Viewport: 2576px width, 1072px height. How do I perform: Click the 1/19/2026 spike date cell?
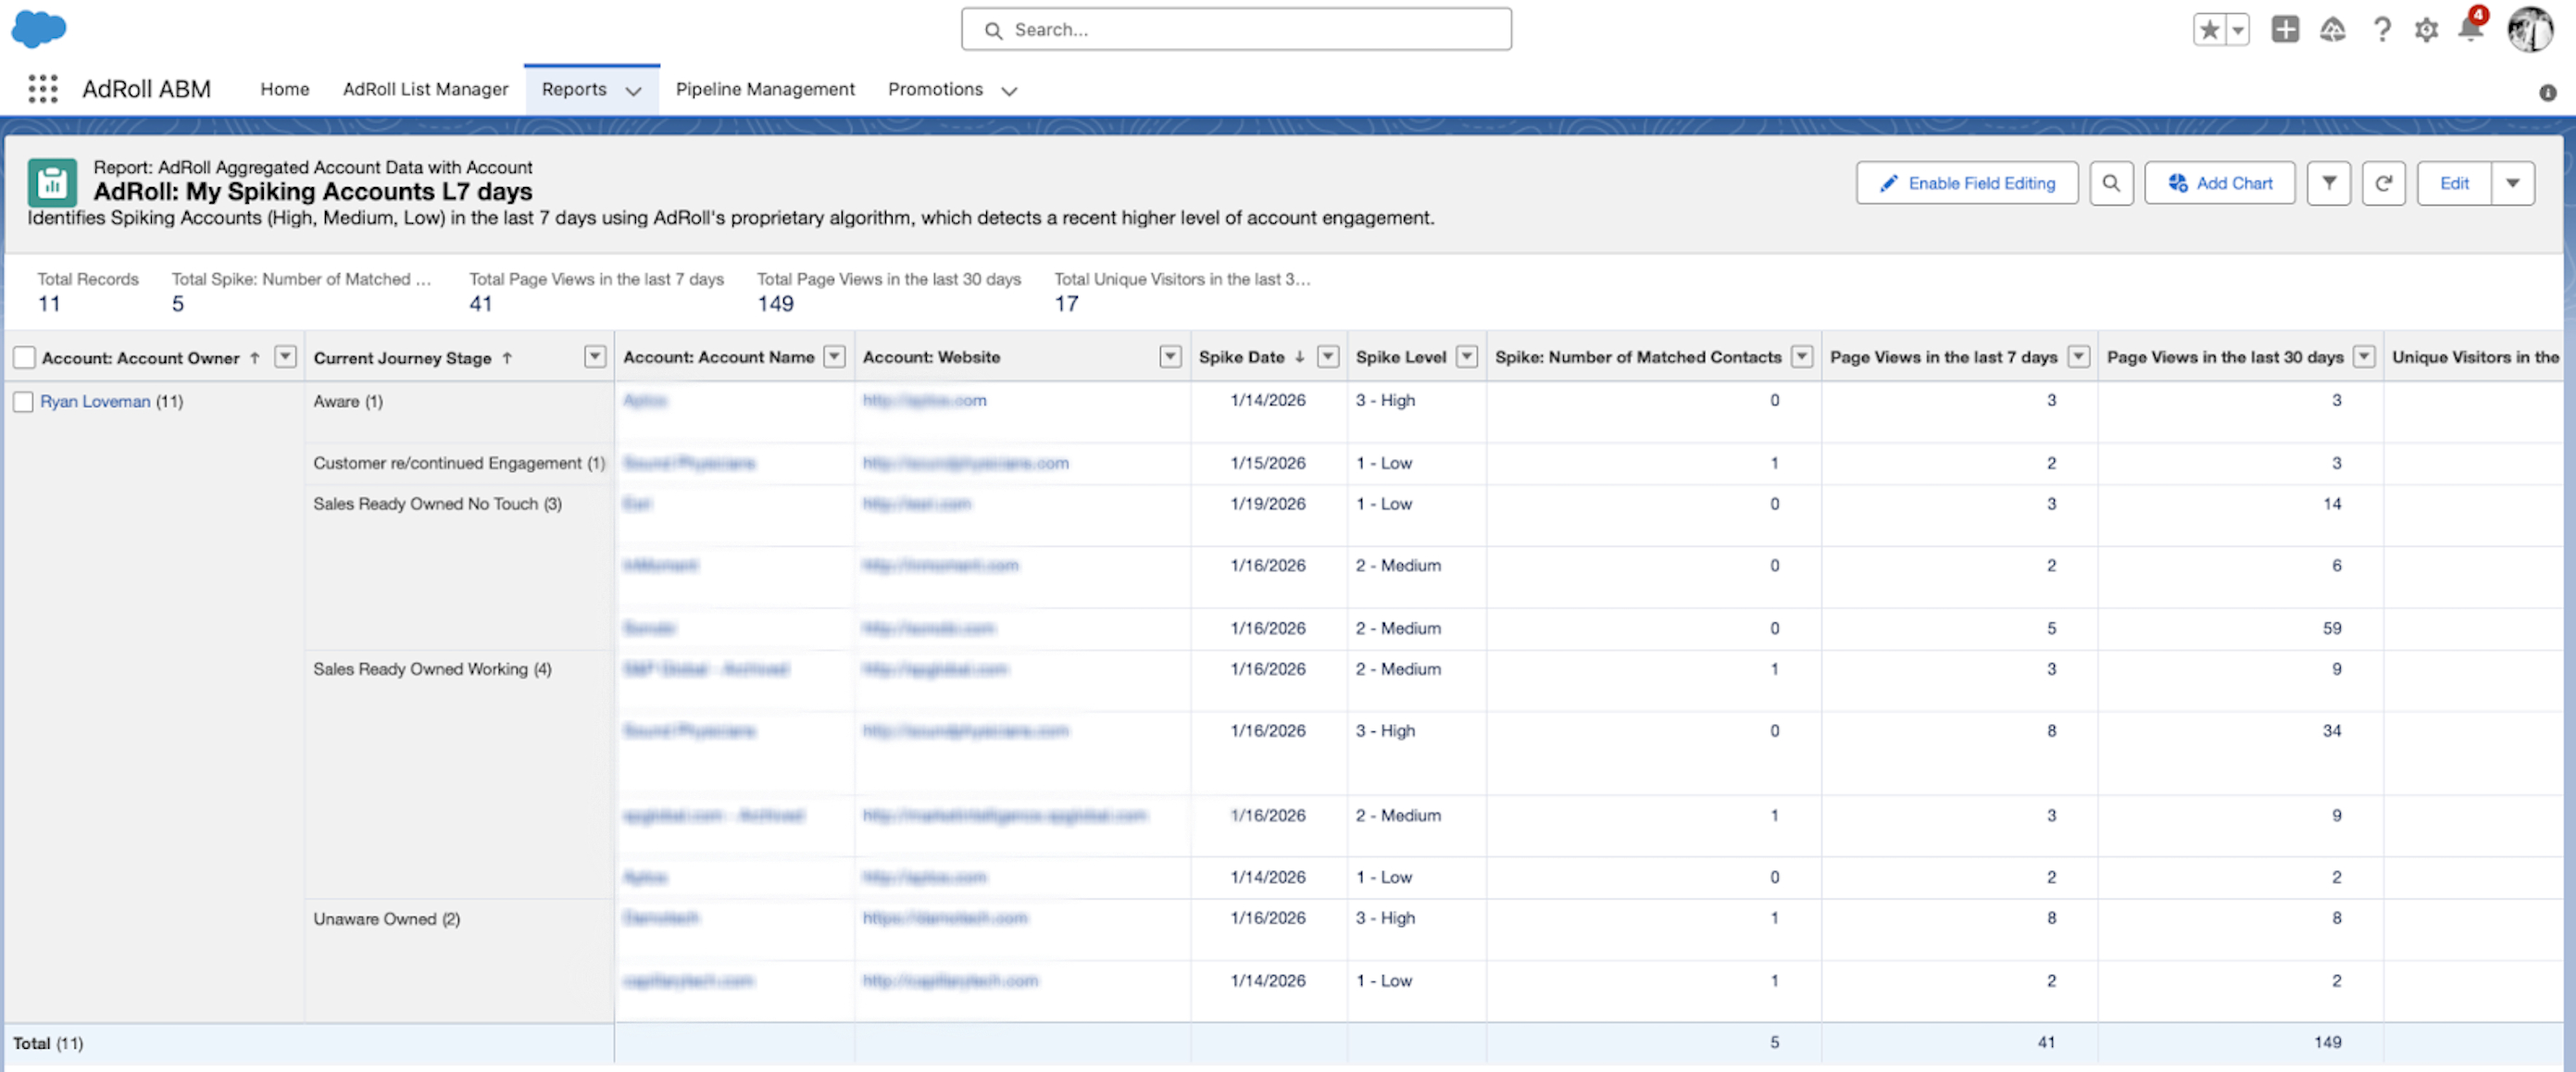[1268, 504]
